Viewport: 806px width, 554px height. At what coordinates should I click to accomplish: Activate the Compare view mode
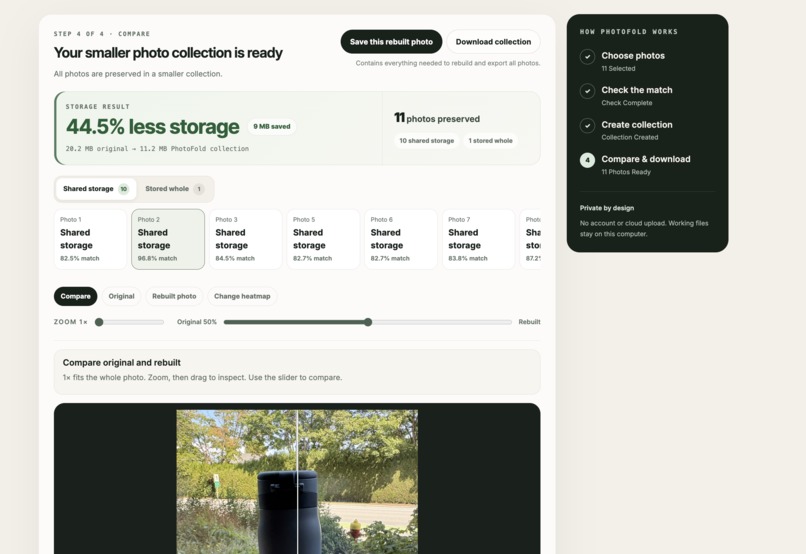coord(76,296)
